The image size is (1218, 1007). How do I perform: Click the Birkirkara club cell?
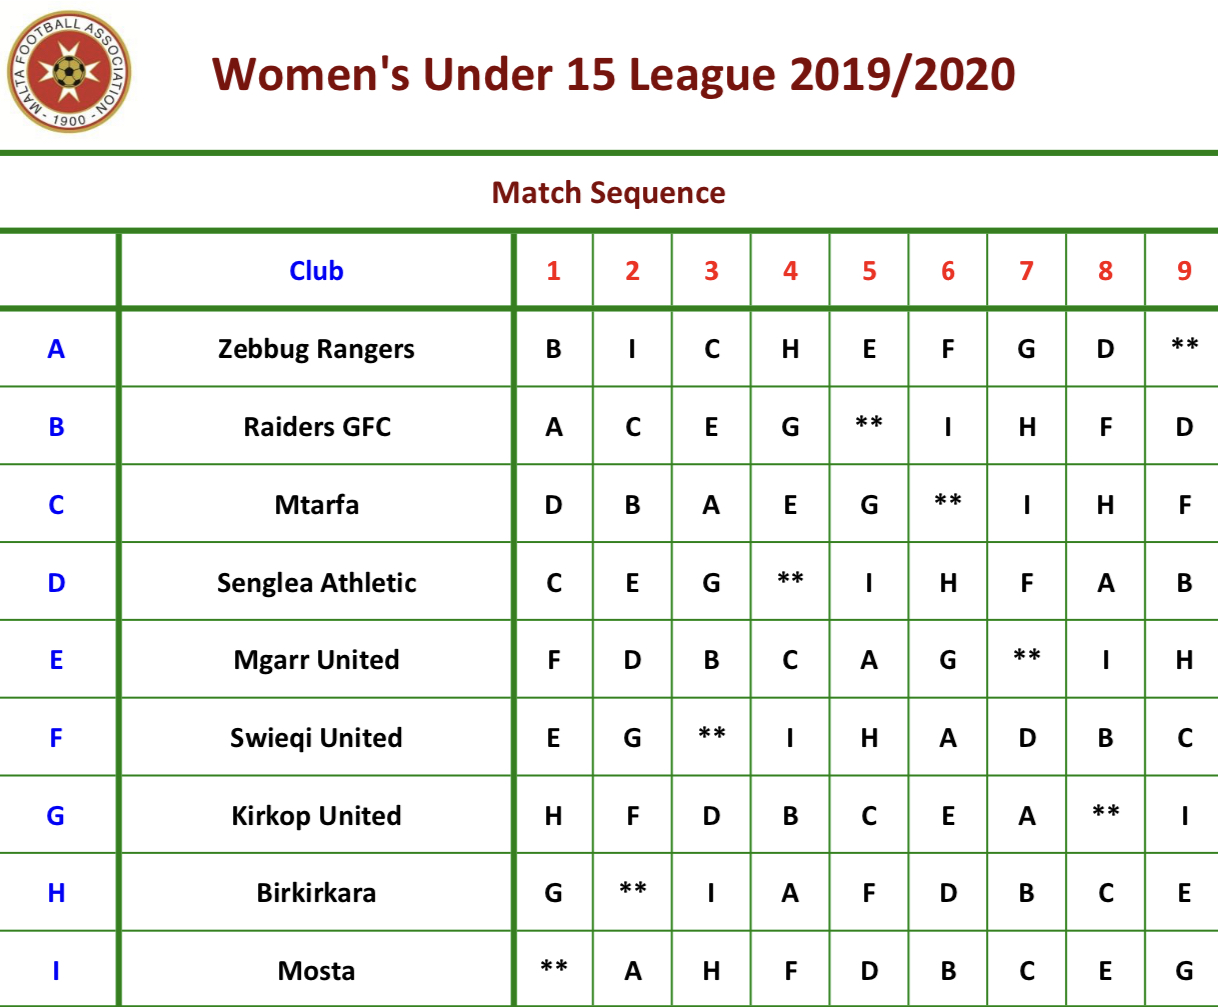tap(316, 893)
